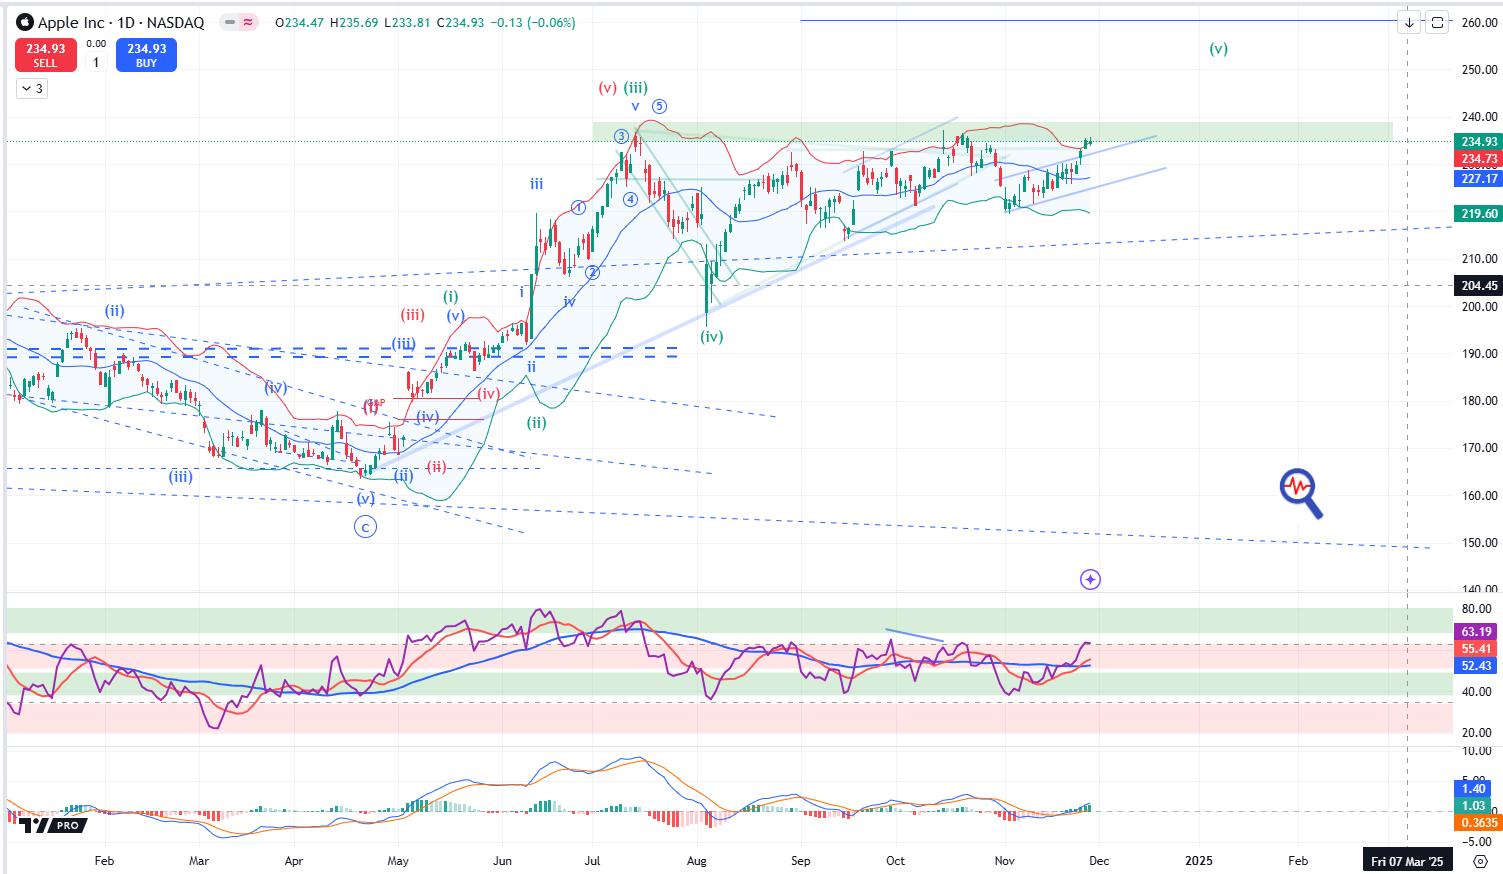Image resolution: width=1503 pixels, height=874 pixels.
Task: Click the 150.00 price axis value
Action: click(1478, 543)
